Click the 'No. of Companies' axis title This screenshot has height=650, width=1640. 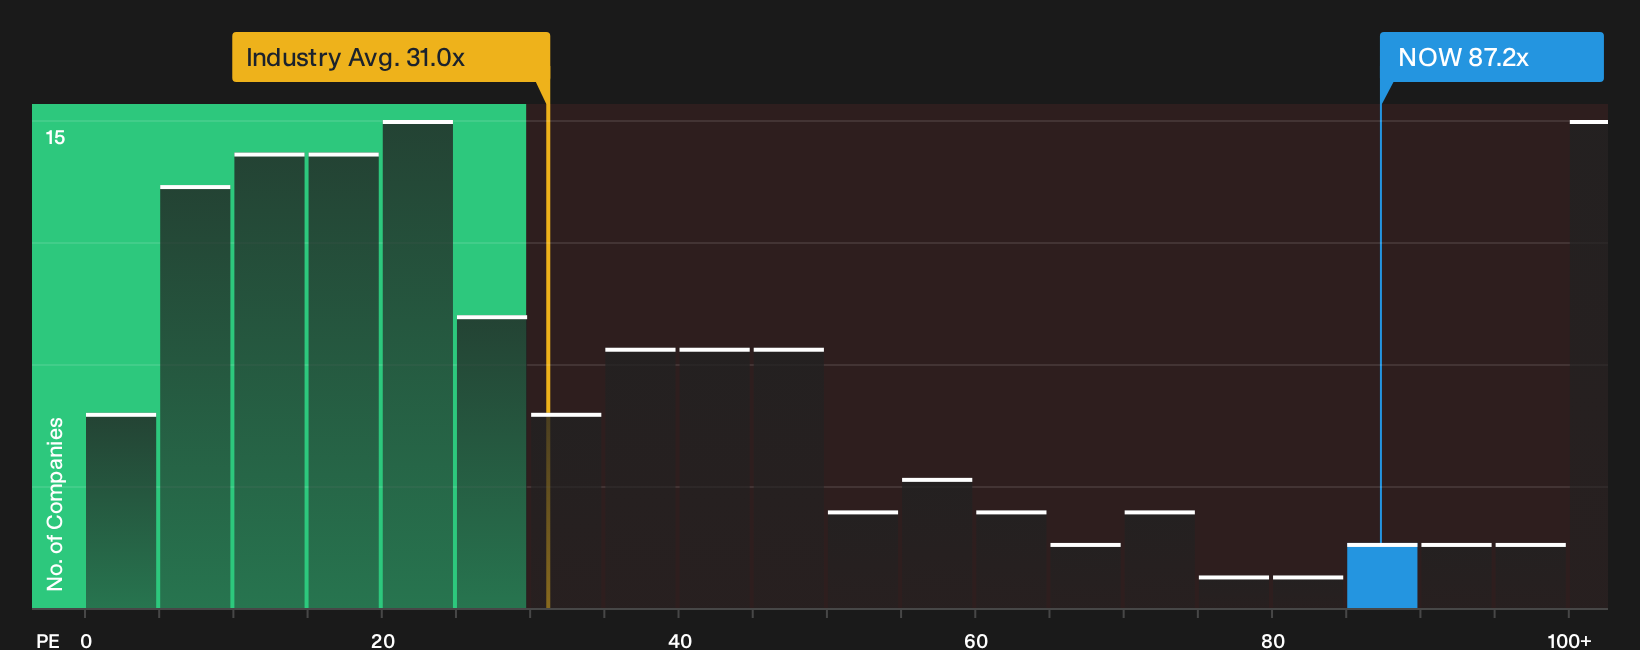pyautogui.click(x=55, y=504)
